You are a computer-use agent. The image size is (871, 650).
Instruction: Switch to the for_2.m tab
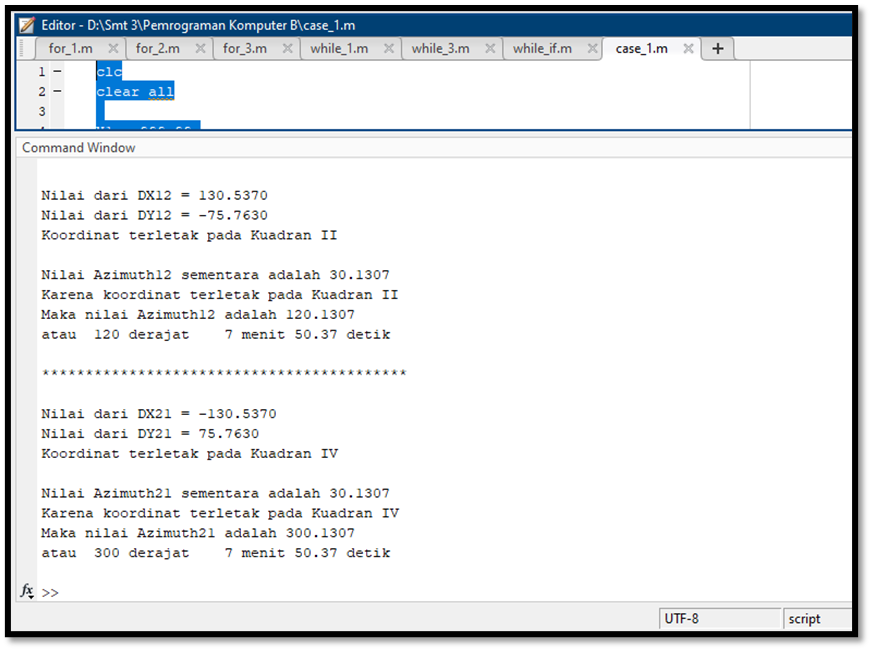click(158, 49)
